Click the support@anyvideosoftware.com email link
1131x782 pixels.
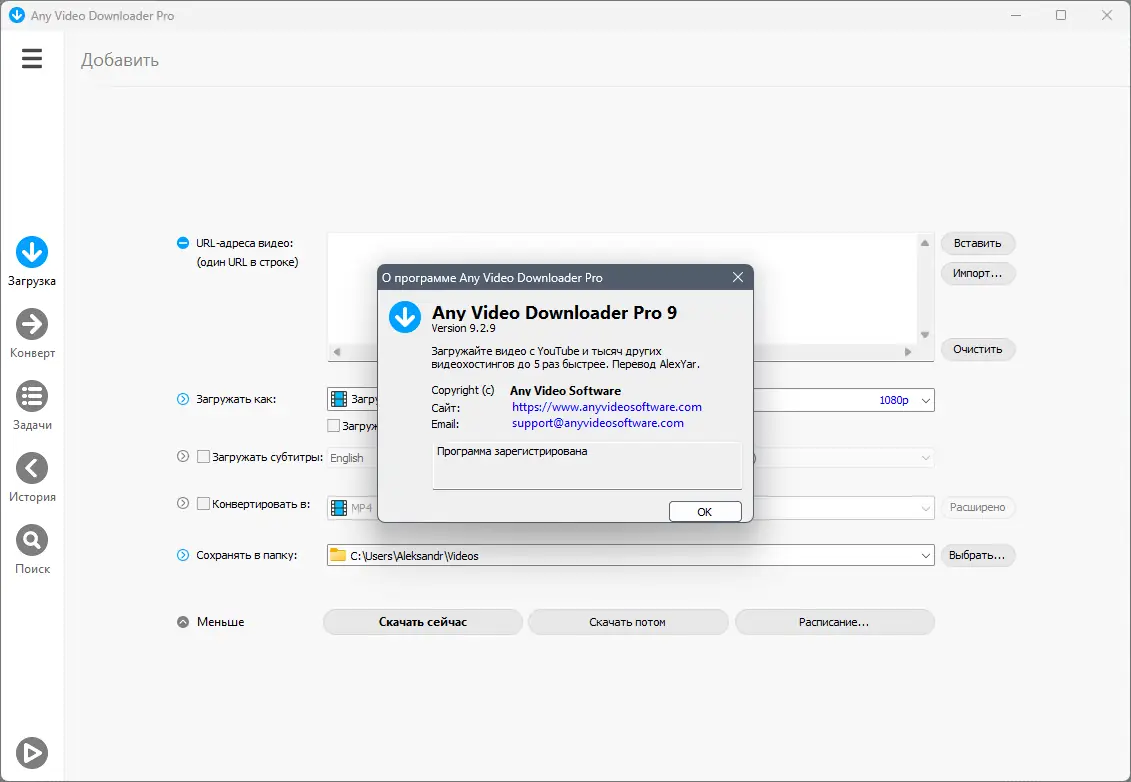point(598,423)
